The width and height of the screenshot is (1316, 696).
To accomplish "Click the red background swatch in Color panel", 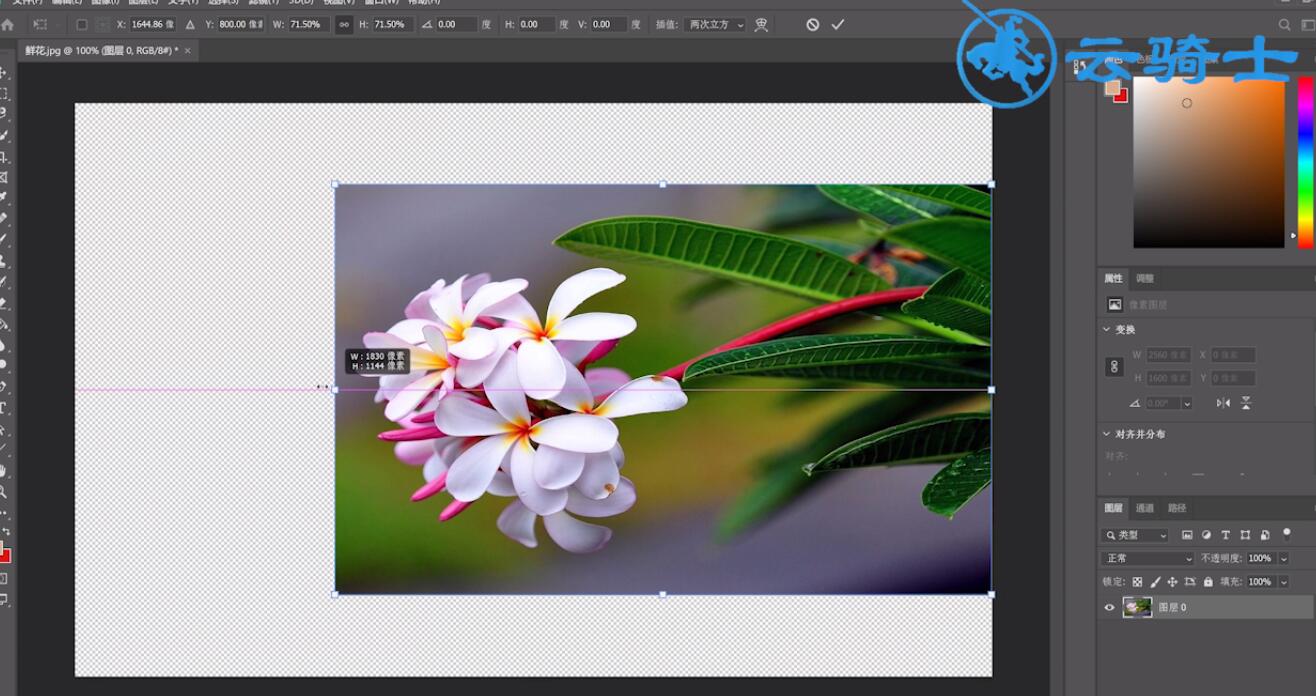I will coord(1121,96).
